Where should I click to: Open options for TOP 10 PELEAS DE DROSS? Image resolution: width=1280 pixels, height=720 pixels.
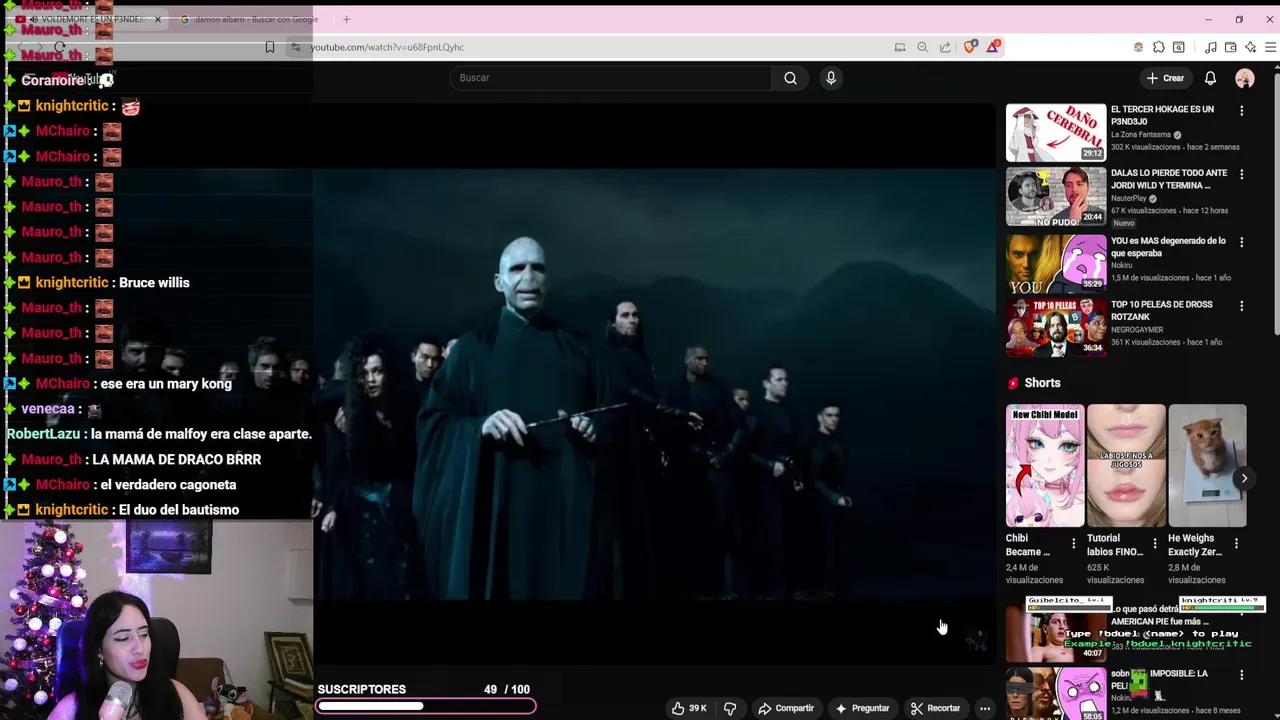click(1241, 306)
